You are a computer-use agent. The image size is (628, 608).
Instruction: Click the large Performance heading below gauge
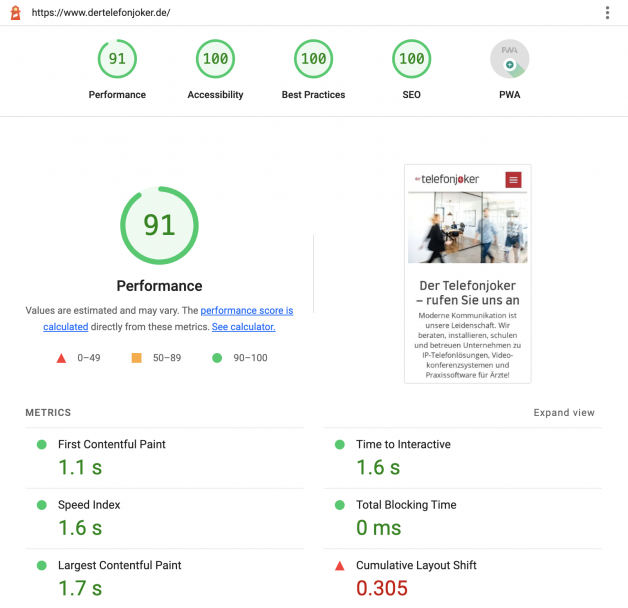[159, 286]
